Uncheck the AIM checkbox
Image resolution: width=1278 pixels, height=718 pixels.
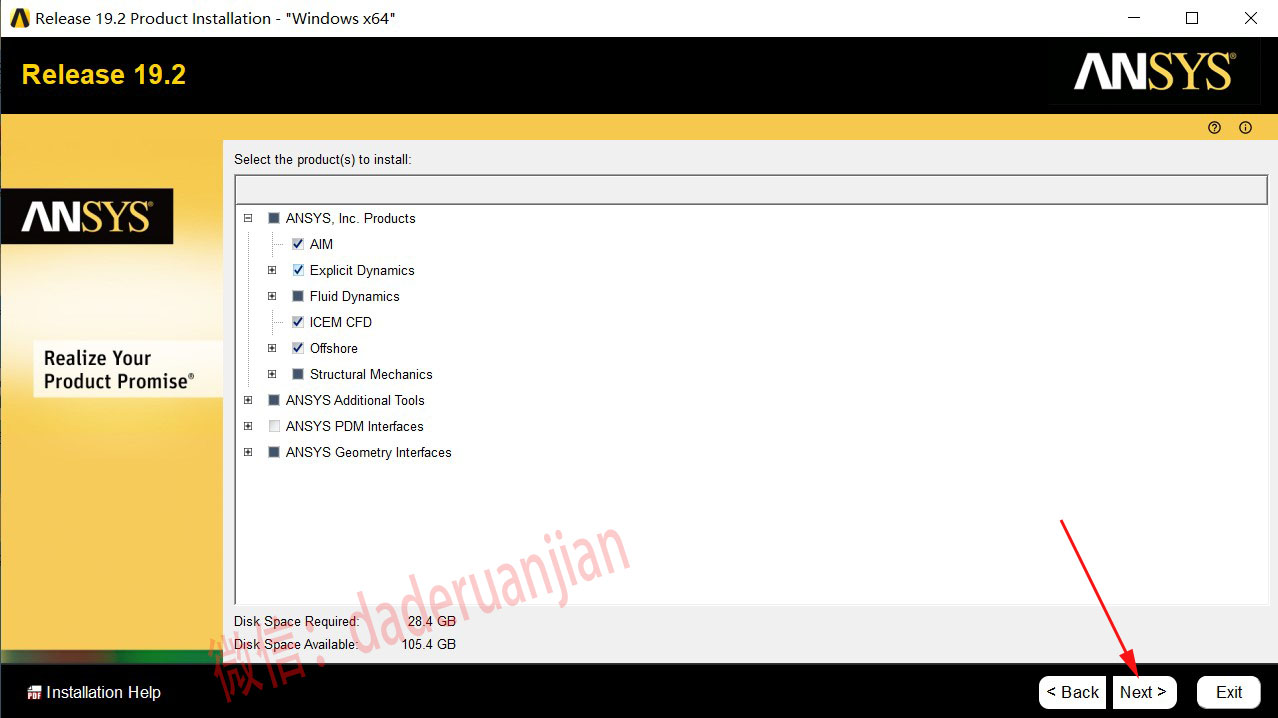pyautogui.click(x=298, y=244)
